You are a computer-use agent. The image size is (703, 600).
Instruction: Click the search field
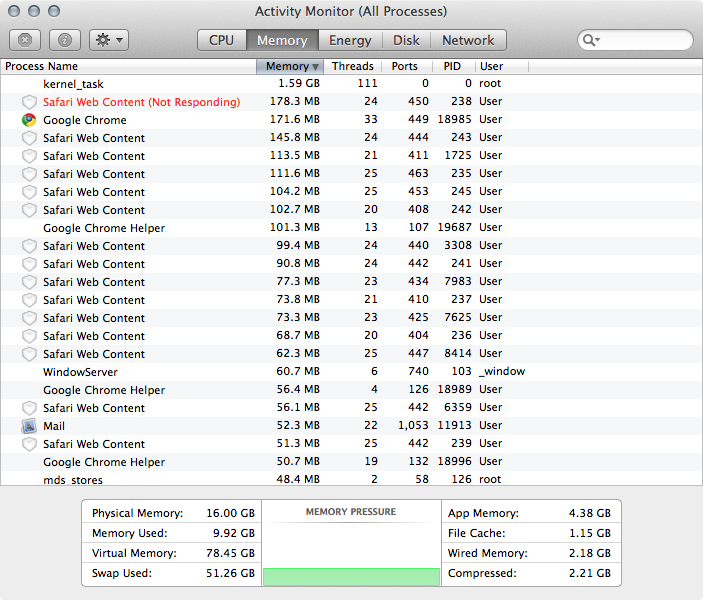coord(635,40)
